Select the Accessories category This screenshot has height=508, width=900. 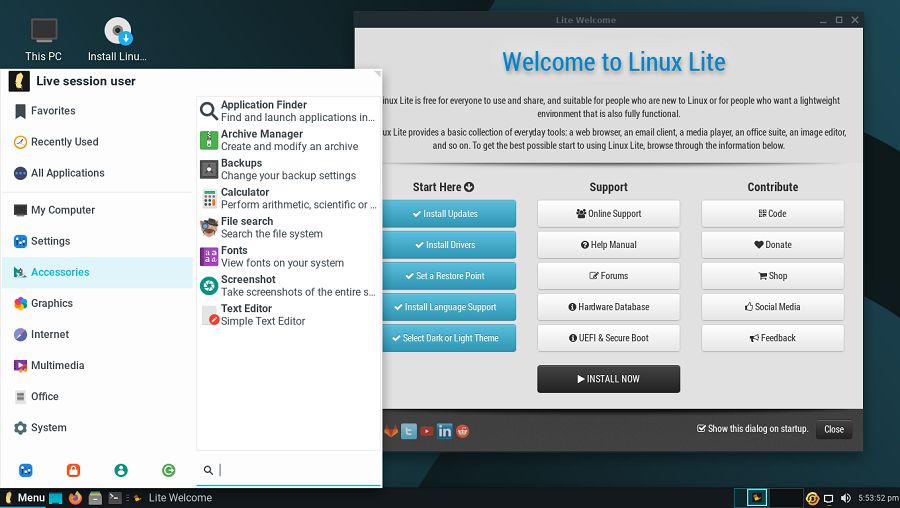click(x=98, y=272)
